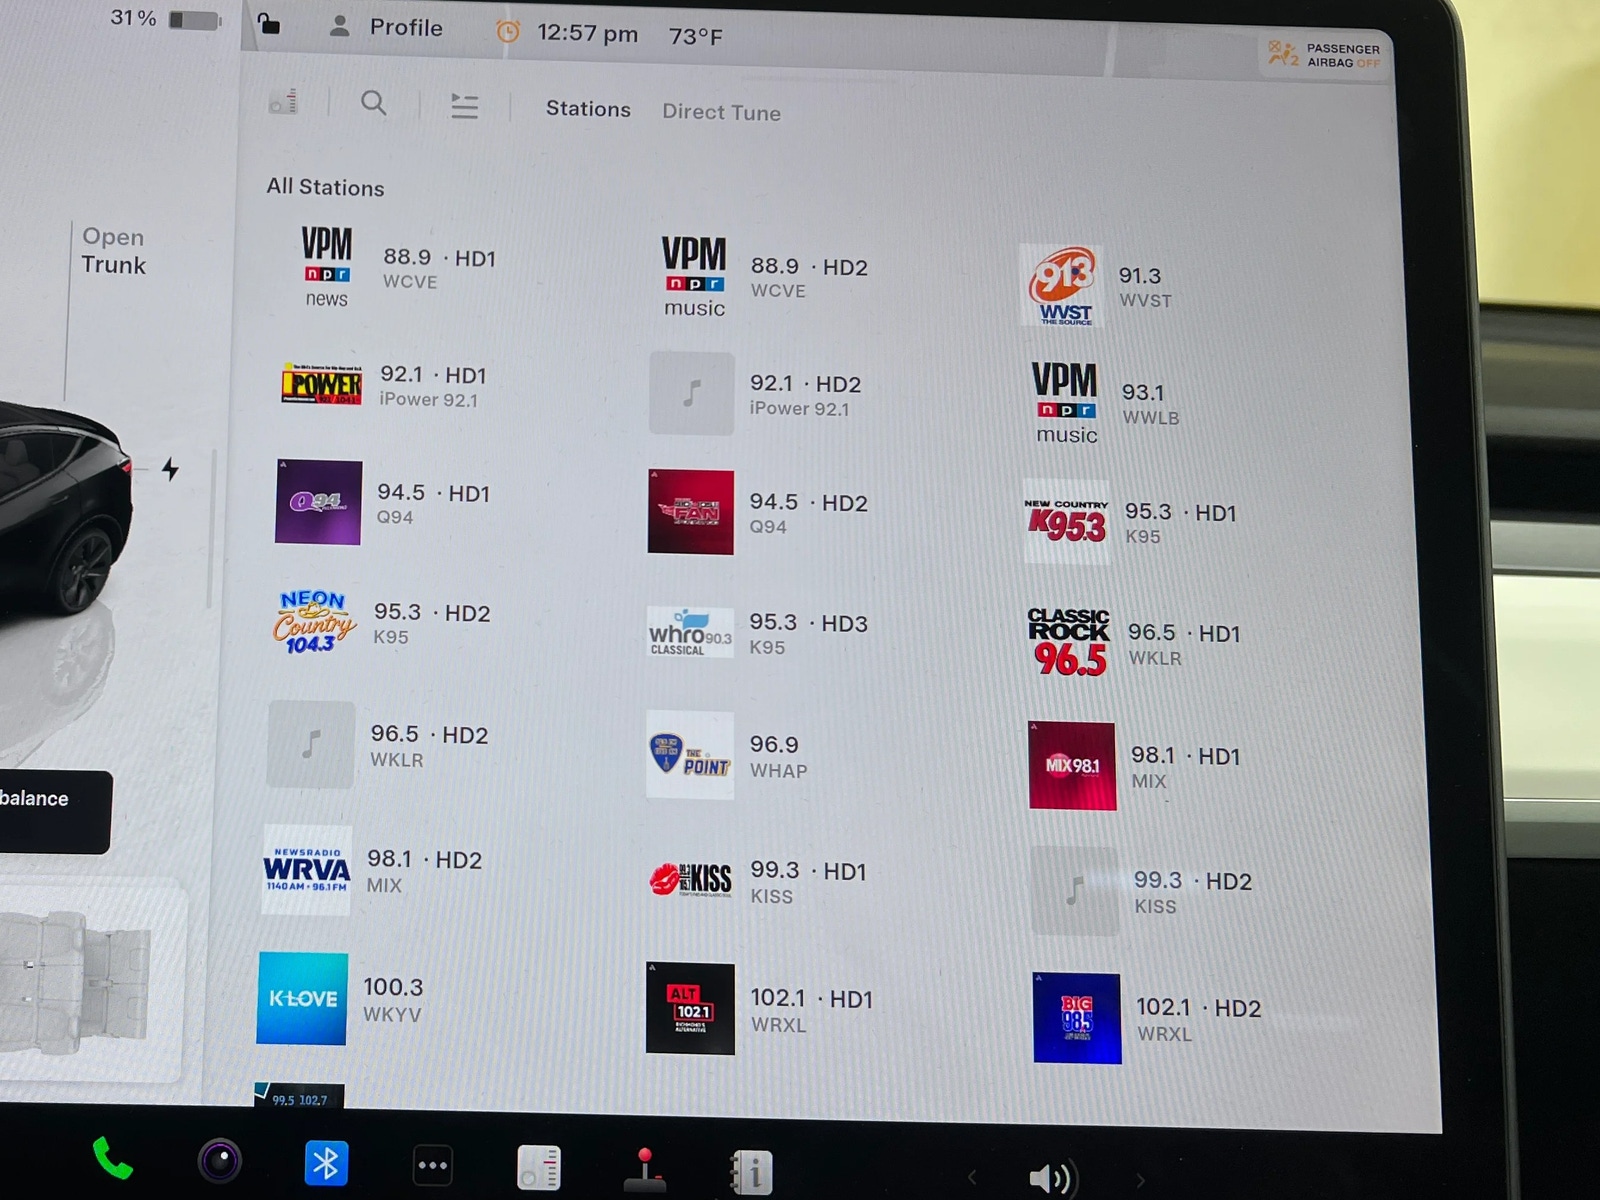Launch the camera app icon
This screenshot has width=1600, height=1200.
[x=220, y=1161]
